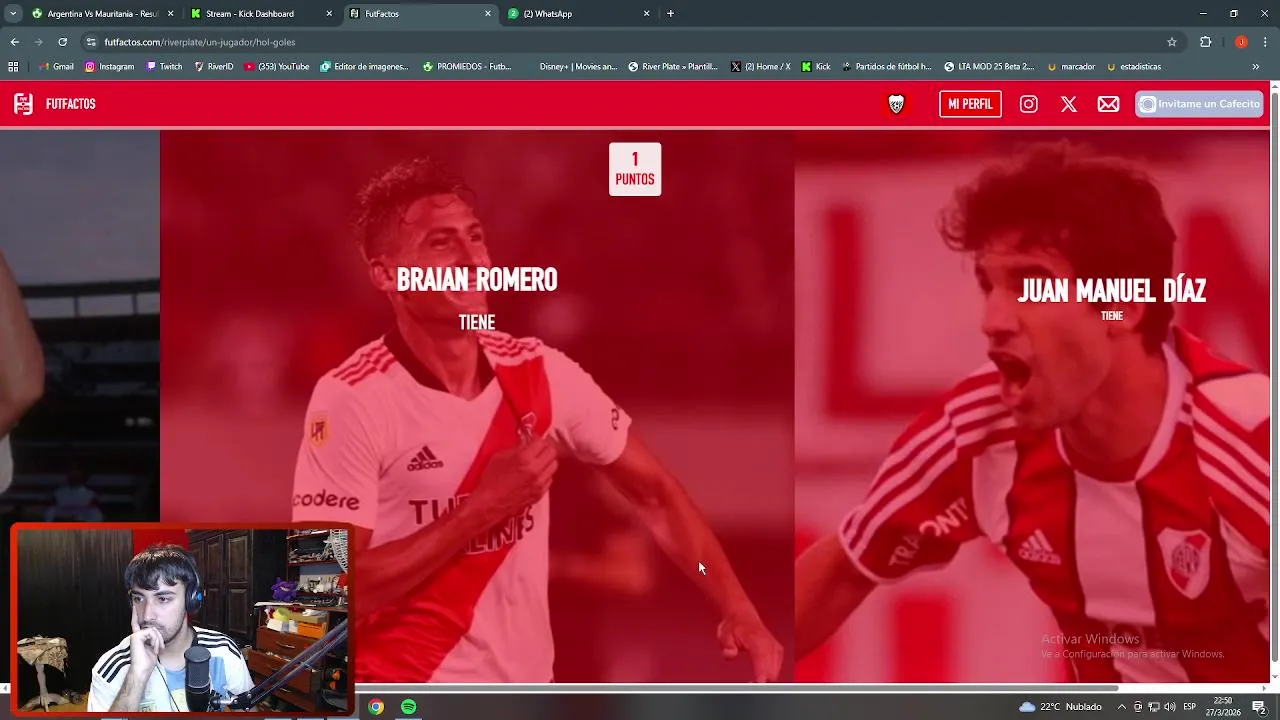Bookmark this page with the star icon
The height and width of the screenshot is (720, 1280).
click(x=1172, y=42)
